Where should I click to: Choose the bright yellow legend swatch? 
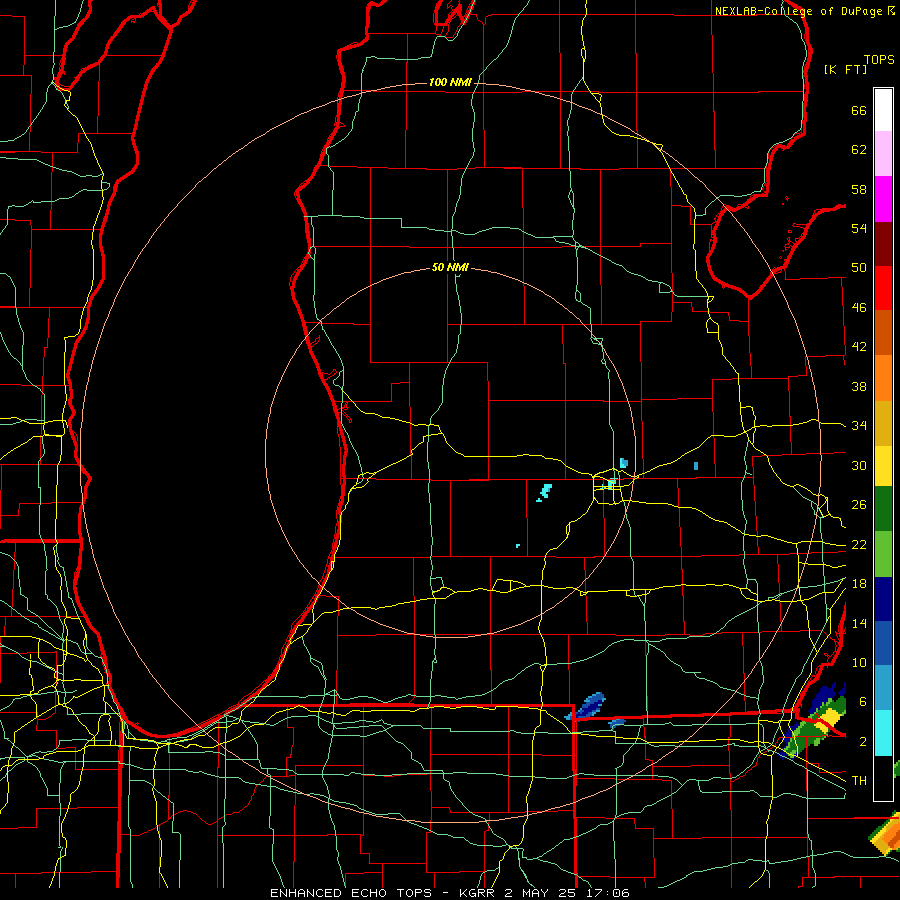click(x=883, y=465)
